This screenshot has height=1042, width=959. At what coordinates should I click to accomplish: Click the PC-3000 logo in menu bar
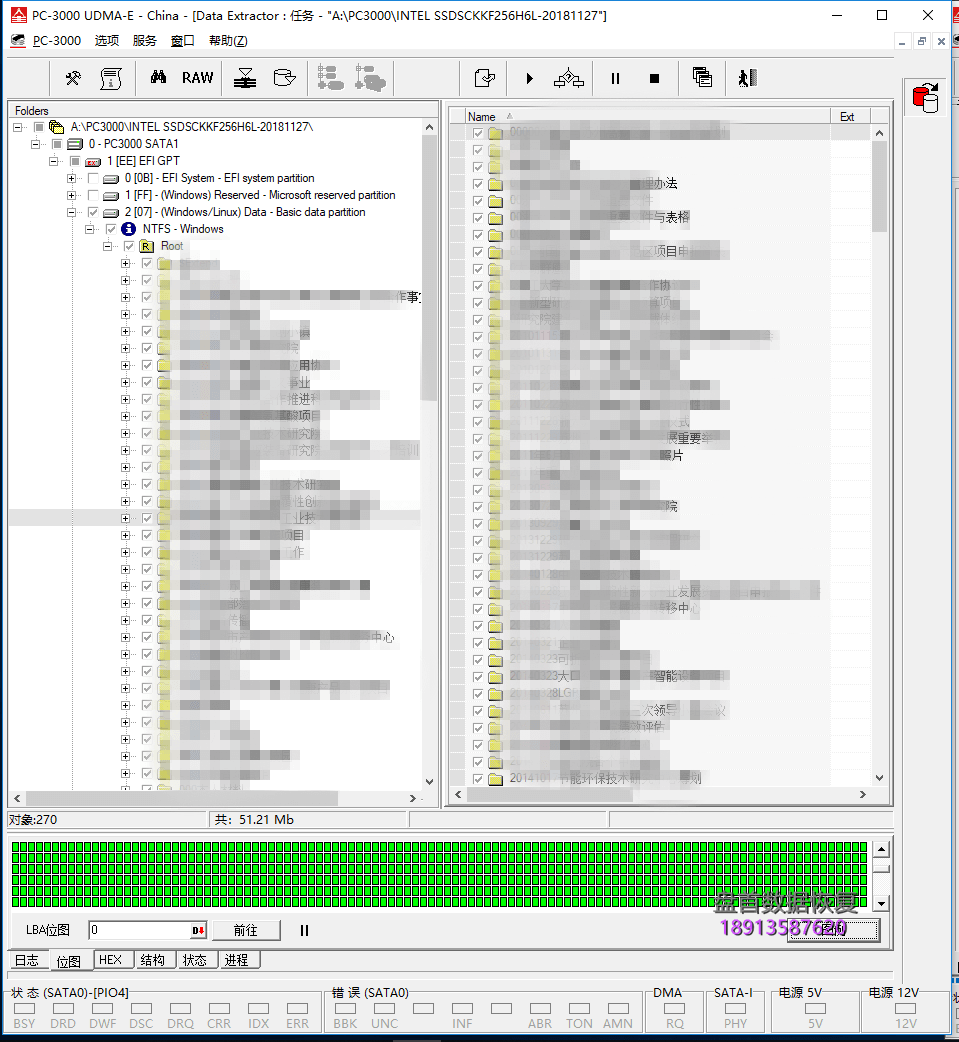[19, 41]
